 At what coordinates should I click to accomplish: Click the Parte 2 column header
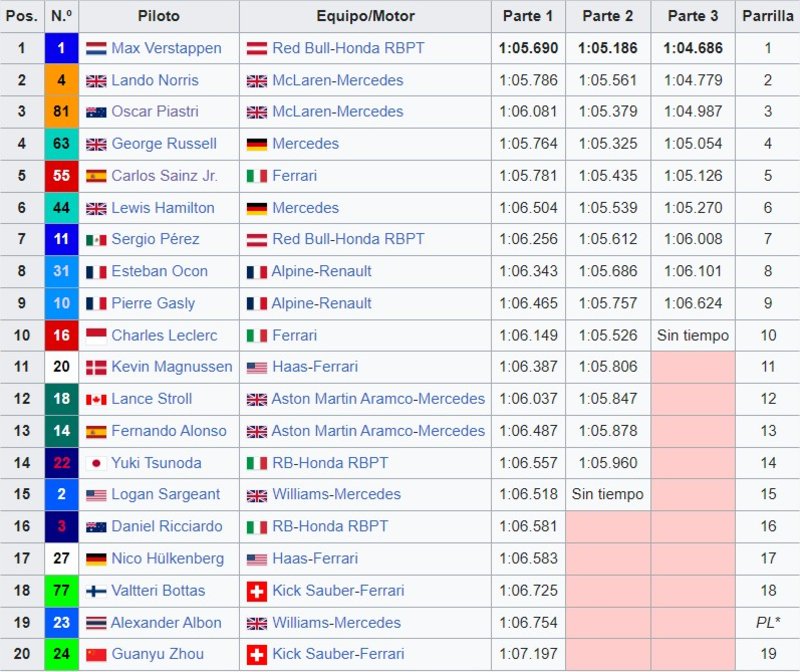click(608, 16)
